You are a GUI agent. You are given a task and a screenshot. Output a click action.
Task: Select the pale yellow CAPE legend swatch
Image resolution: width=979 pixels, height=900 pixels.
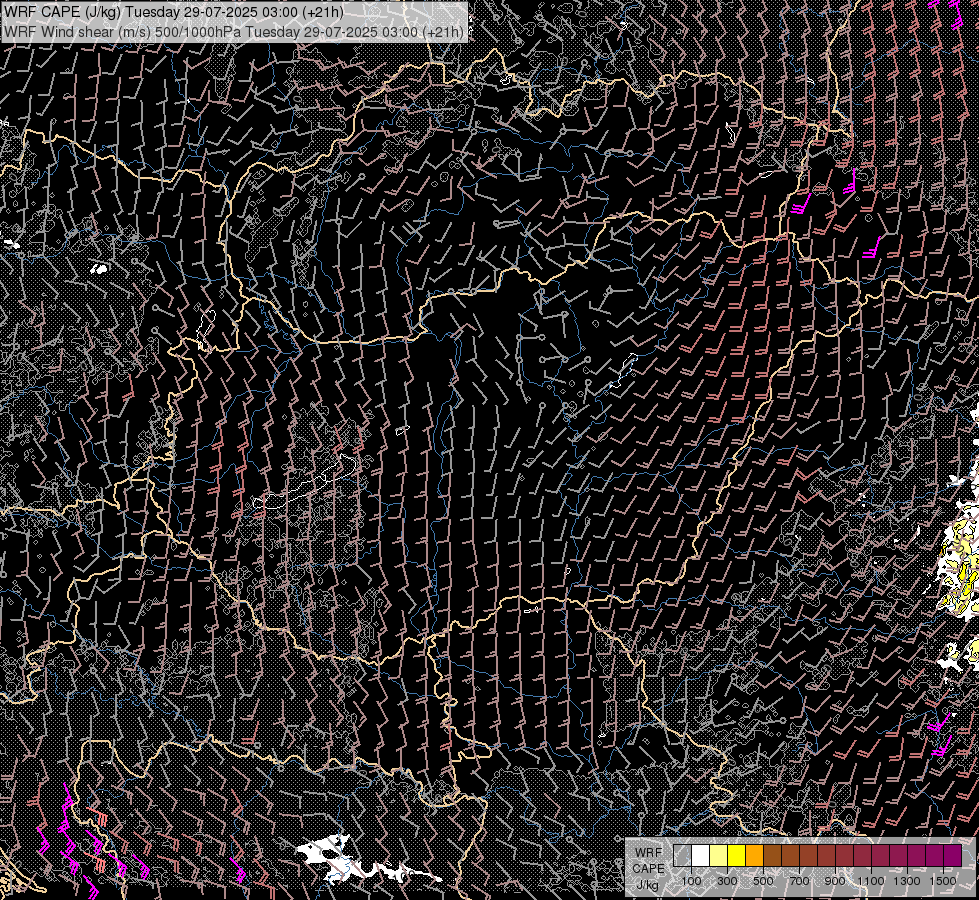(x=719, y=855)
